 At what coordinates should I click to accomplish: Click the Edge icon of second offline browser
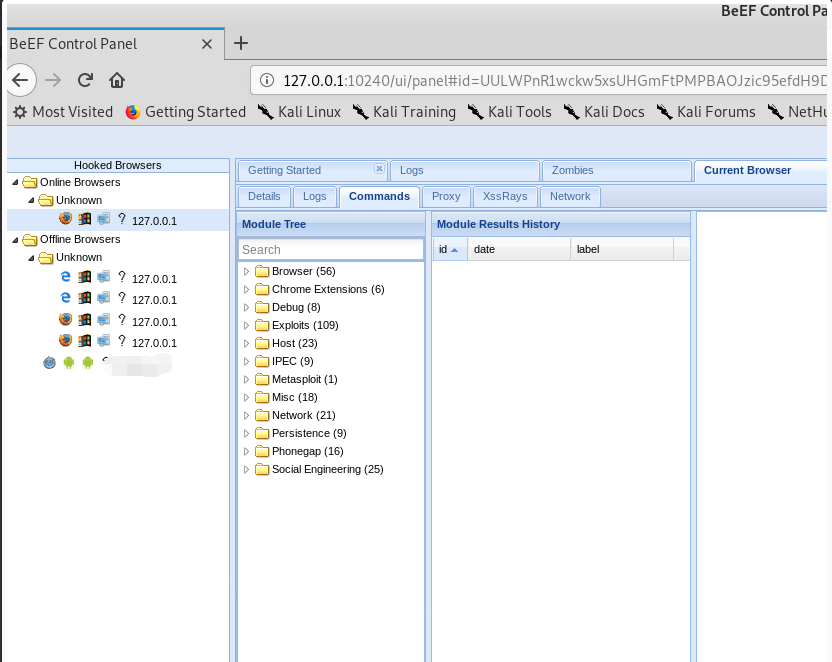tap(65, 298)
